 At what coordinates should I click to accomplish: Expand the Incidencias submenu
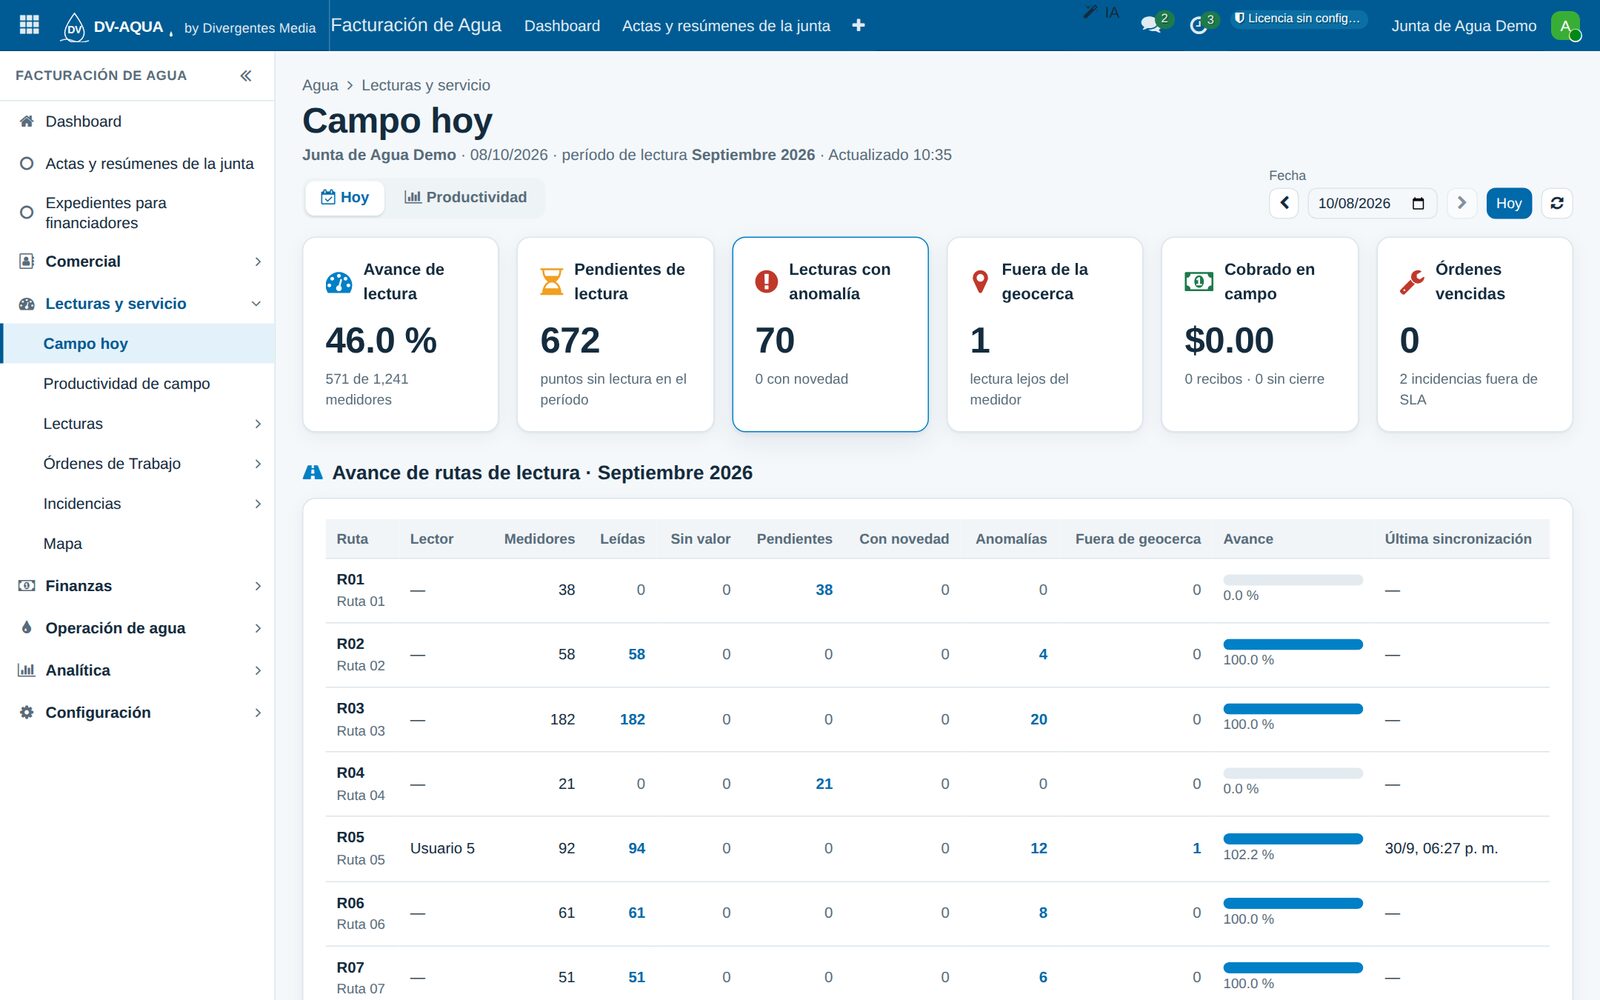pos(137,503)
